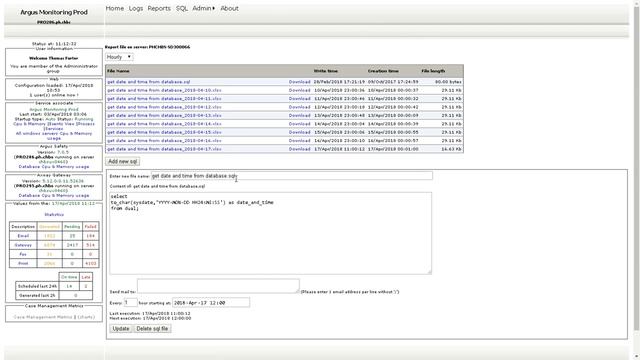This screenshot has height=360, width=640.
Task: Open All windows servers Cpu & Memory usage link
Action: pyautogui.click(x=54, y=136)
